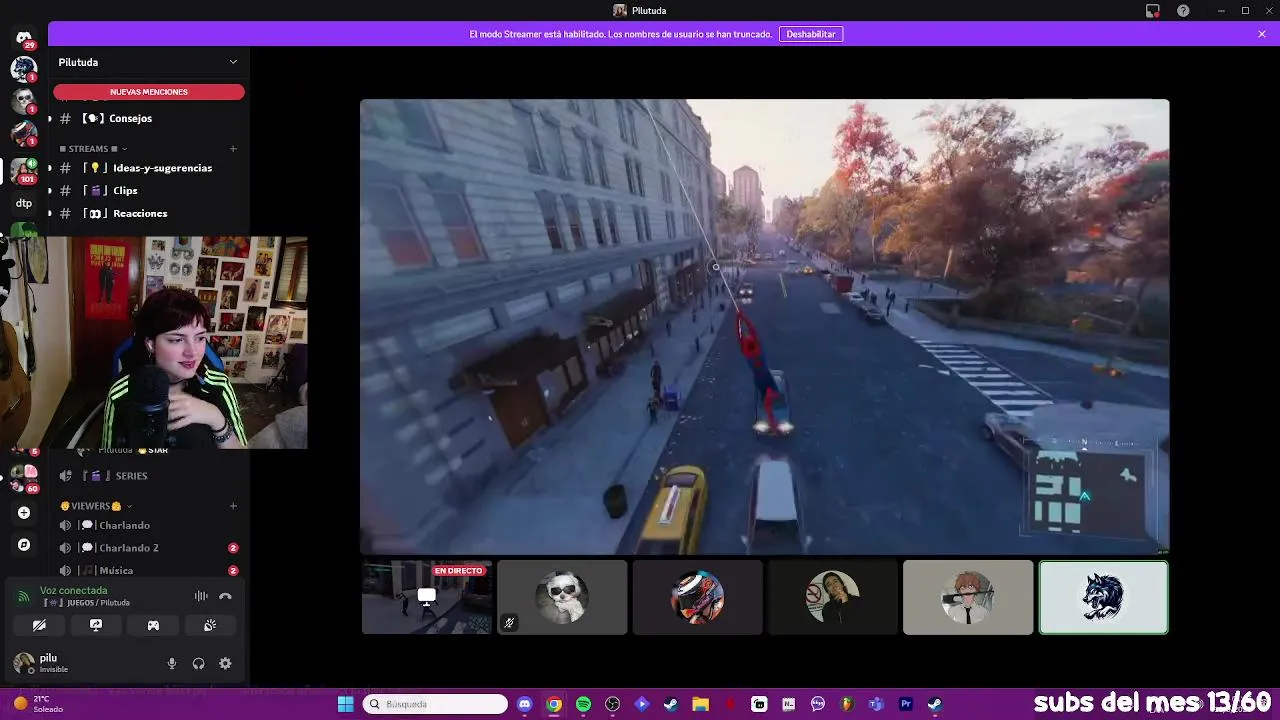Open the Consejos channel
Viewport: 1280px width, 720px height.
pyautogui.click(x=148, y=118)
